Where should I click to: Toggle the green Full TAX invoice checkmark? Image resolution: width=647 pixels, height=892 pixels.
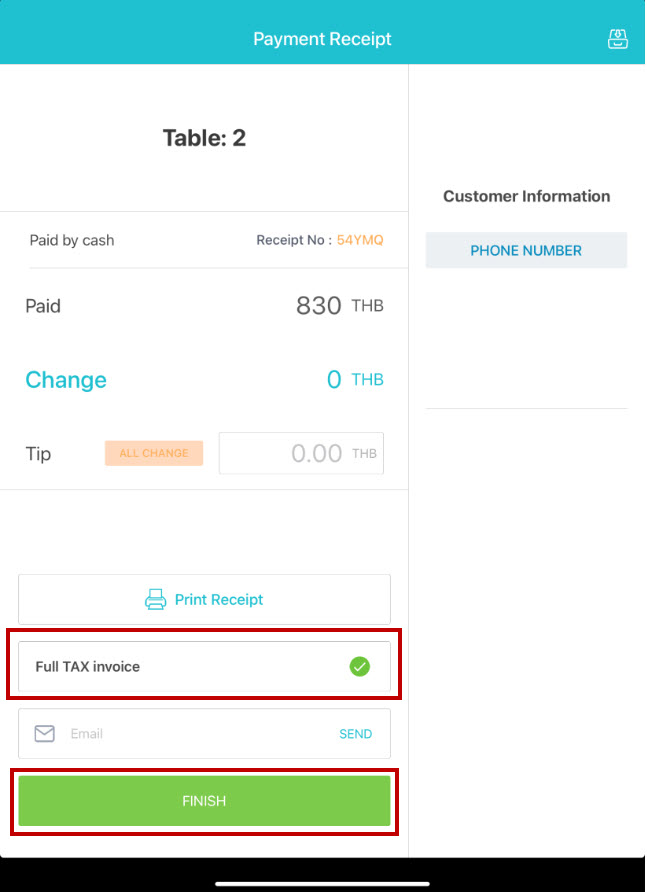pyautogui.click(x=360, y=667)
